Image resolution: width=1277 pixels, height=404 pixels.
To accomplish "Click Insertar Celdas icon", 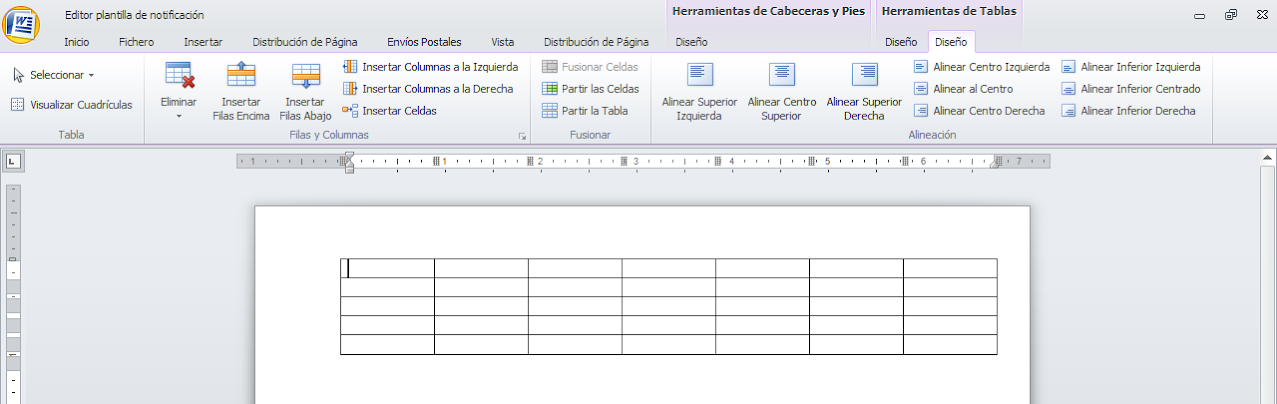I will 350,111.
